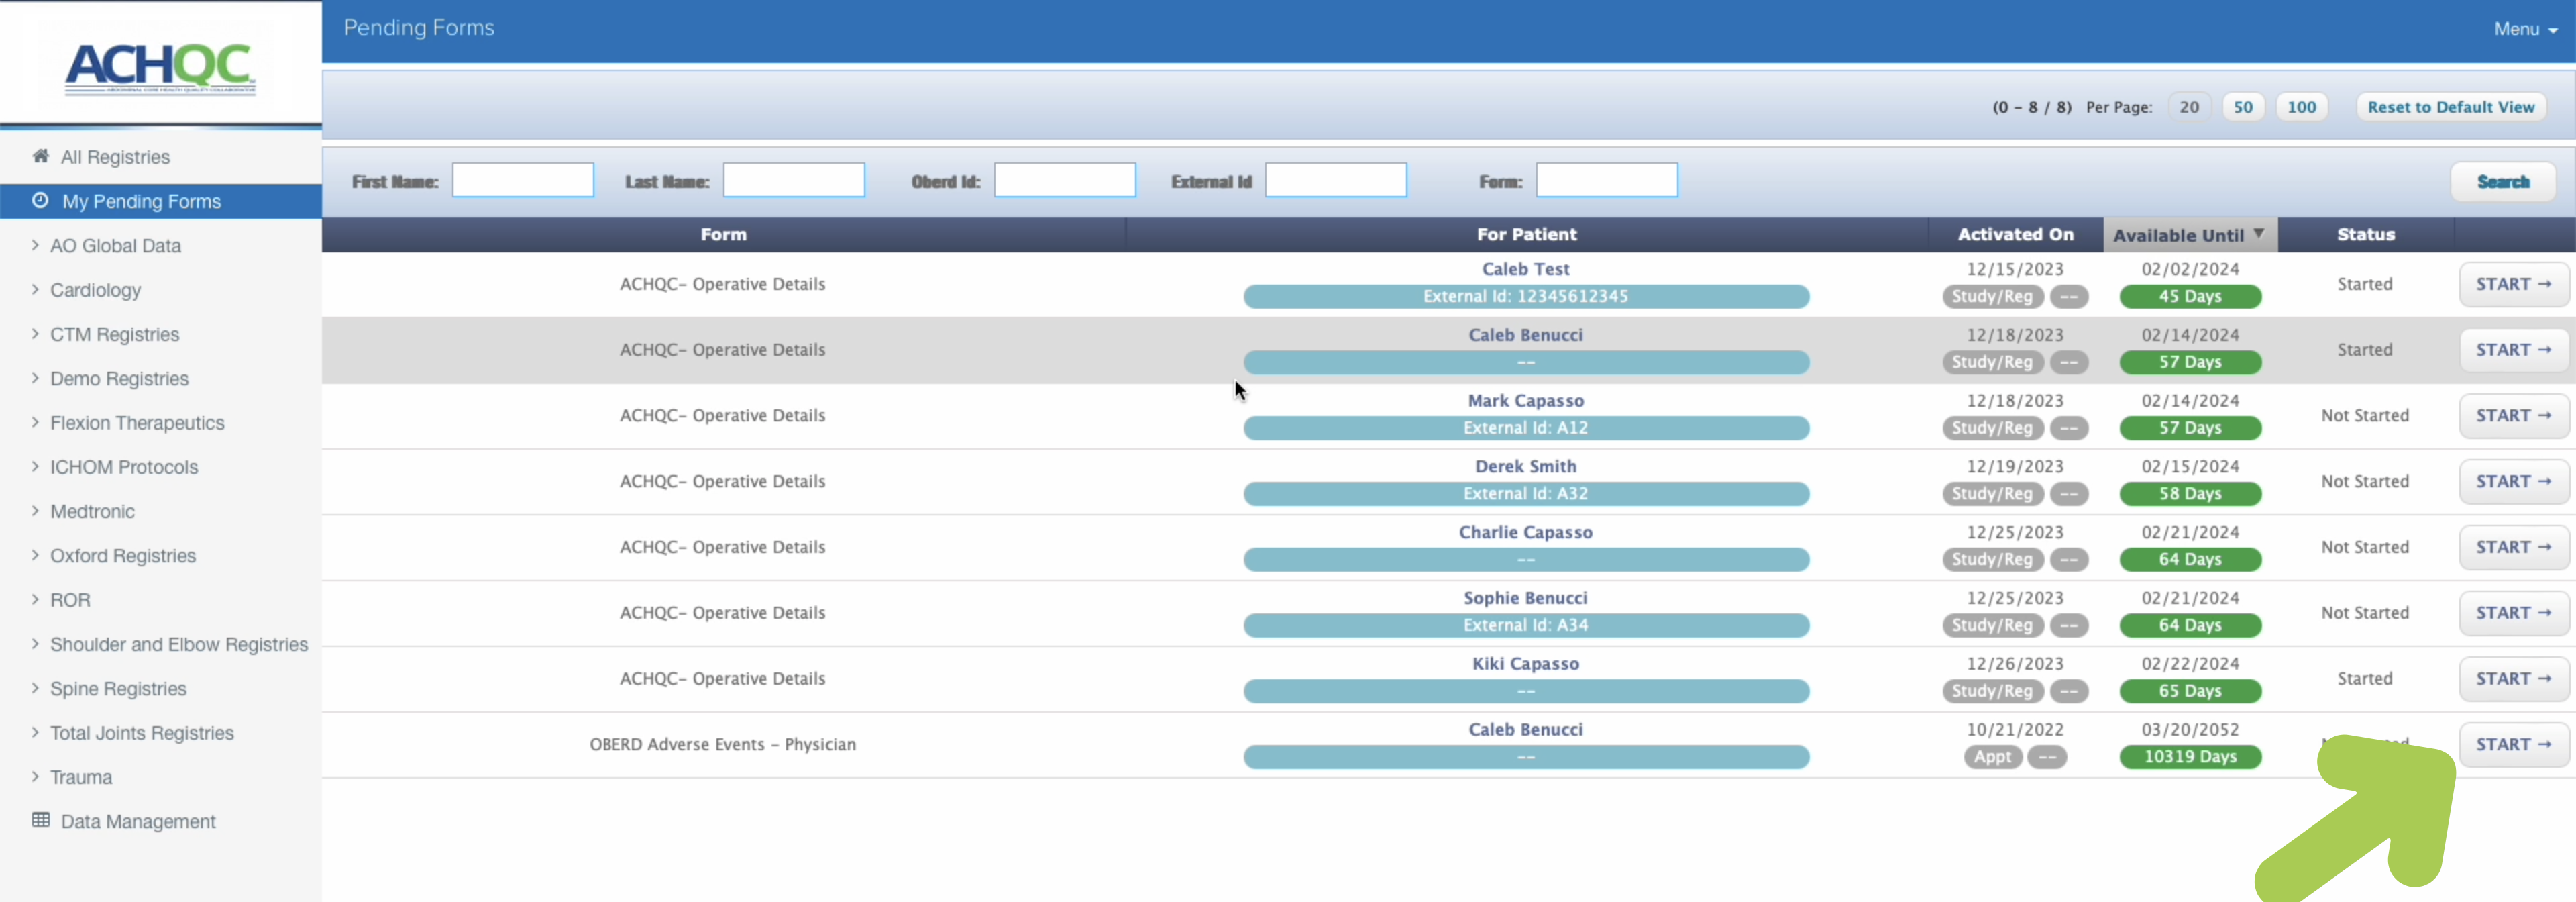Click the 45 Days badge

tap(2190, 296)
